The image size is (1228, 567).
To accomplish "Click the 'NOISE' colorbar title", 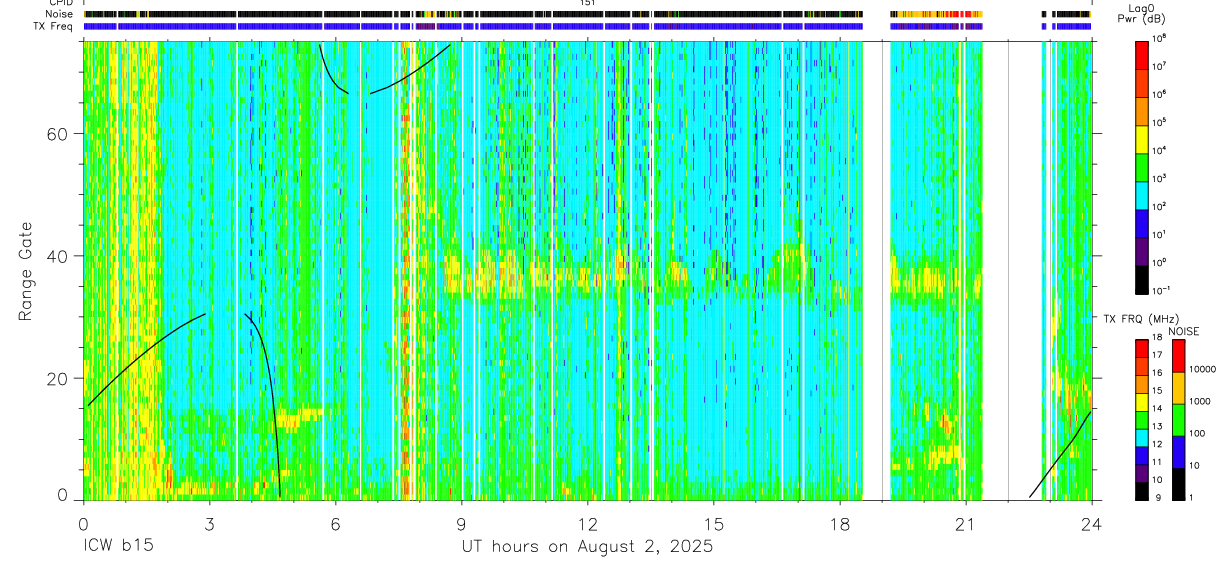I will tap(1184, 331).
